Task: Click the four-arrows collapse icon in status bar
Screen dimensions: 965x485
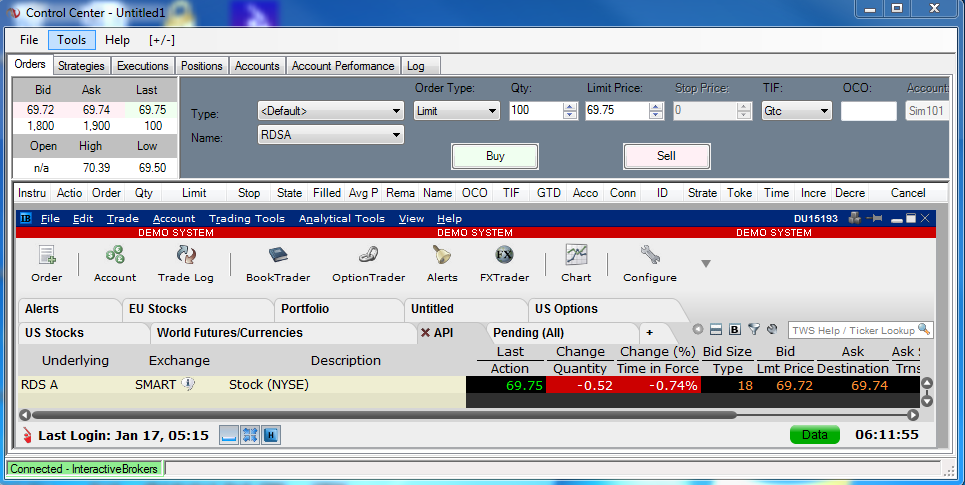Action: (x=250, y=436)
